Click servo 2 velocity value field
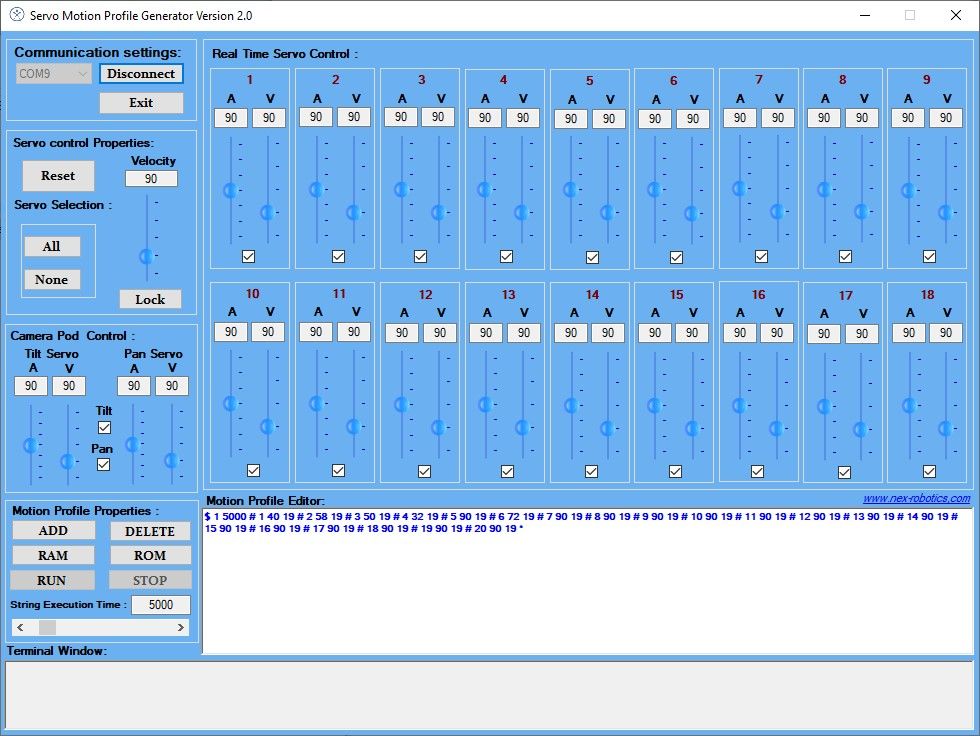 coord(354,117)
